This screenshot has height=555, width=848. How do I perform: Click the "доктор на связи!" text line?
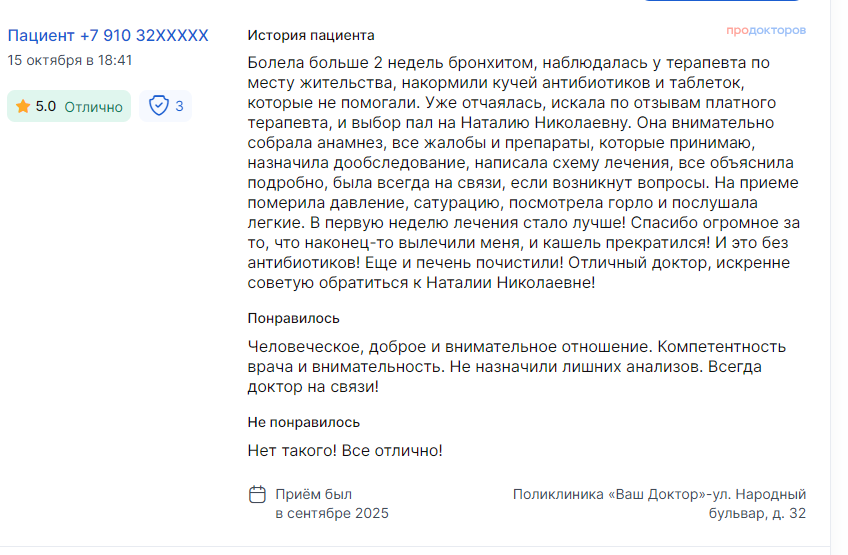(x=312, y=386)
